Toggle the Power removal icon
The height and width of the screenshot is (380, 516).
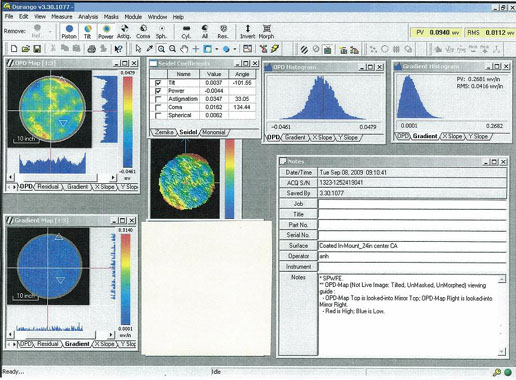point(106,31)
